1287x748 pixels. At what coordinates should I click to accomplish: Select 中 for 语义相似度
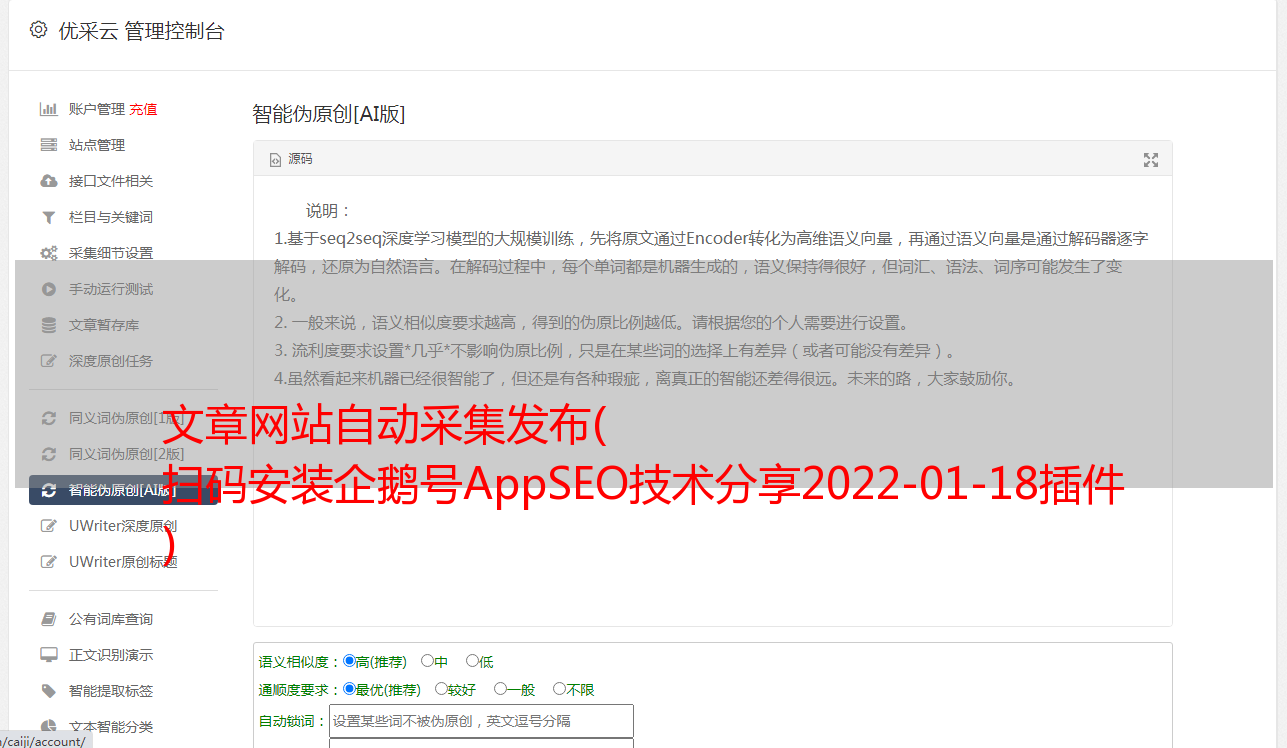click(427, 661)
